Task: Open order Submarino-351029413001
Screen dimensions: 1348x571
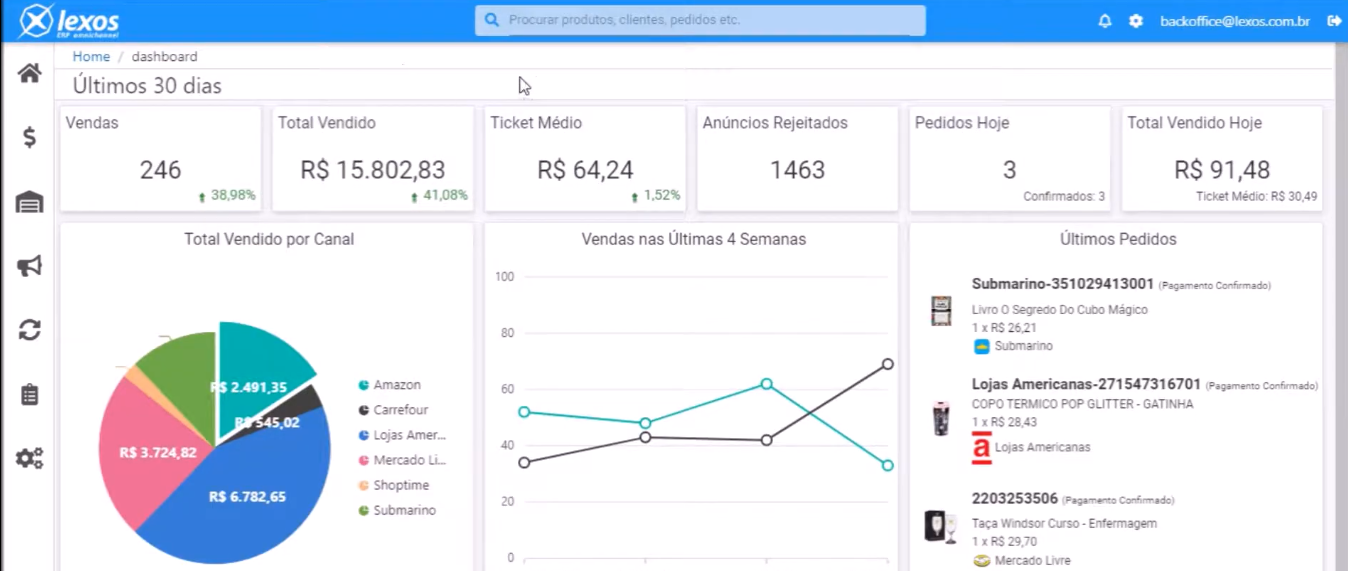Action: tap(1062, 284)
